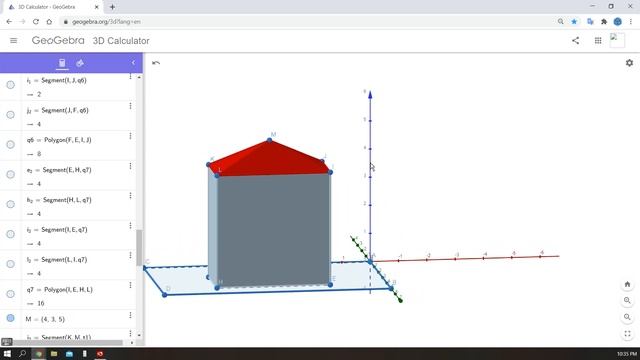The width and height of the screenshot is (640, 360).
Task: Share the construction with the share icon
Action: [x=576, y=40]
